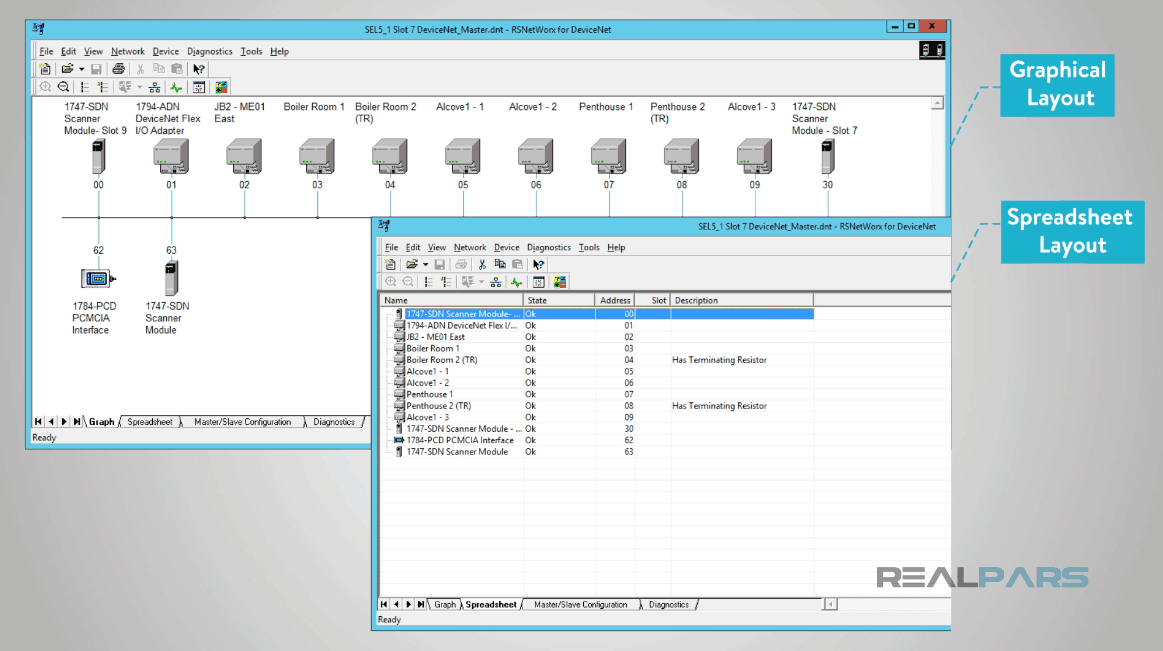Switch to Master/Slave Configuration tab in spreadsheet window
This screenshot has height=651, width=1163.
tap(581, 604)
